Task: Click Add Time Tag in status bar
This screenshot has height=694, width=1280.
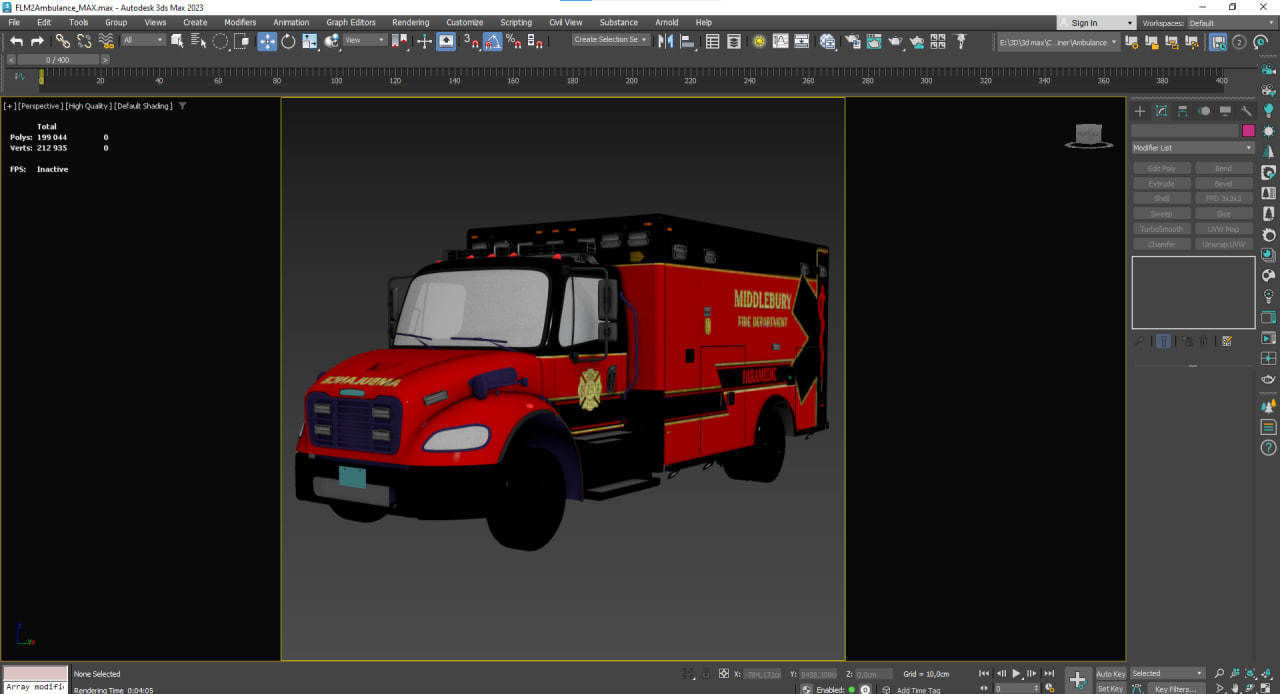Action: pyautogui.click(x=918, y=690)
